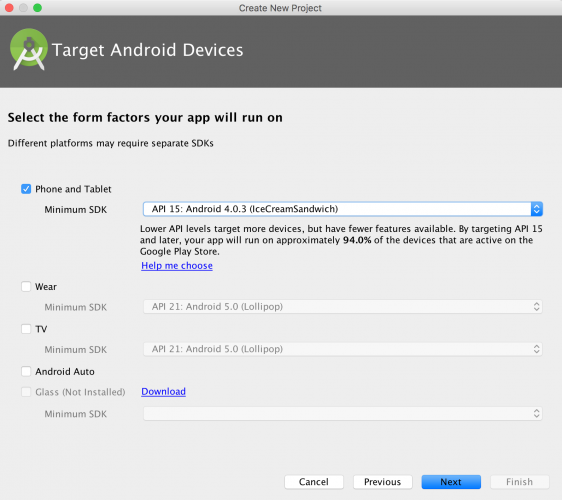
Task: Proceed with the Next button
Action: coord(451,482)
